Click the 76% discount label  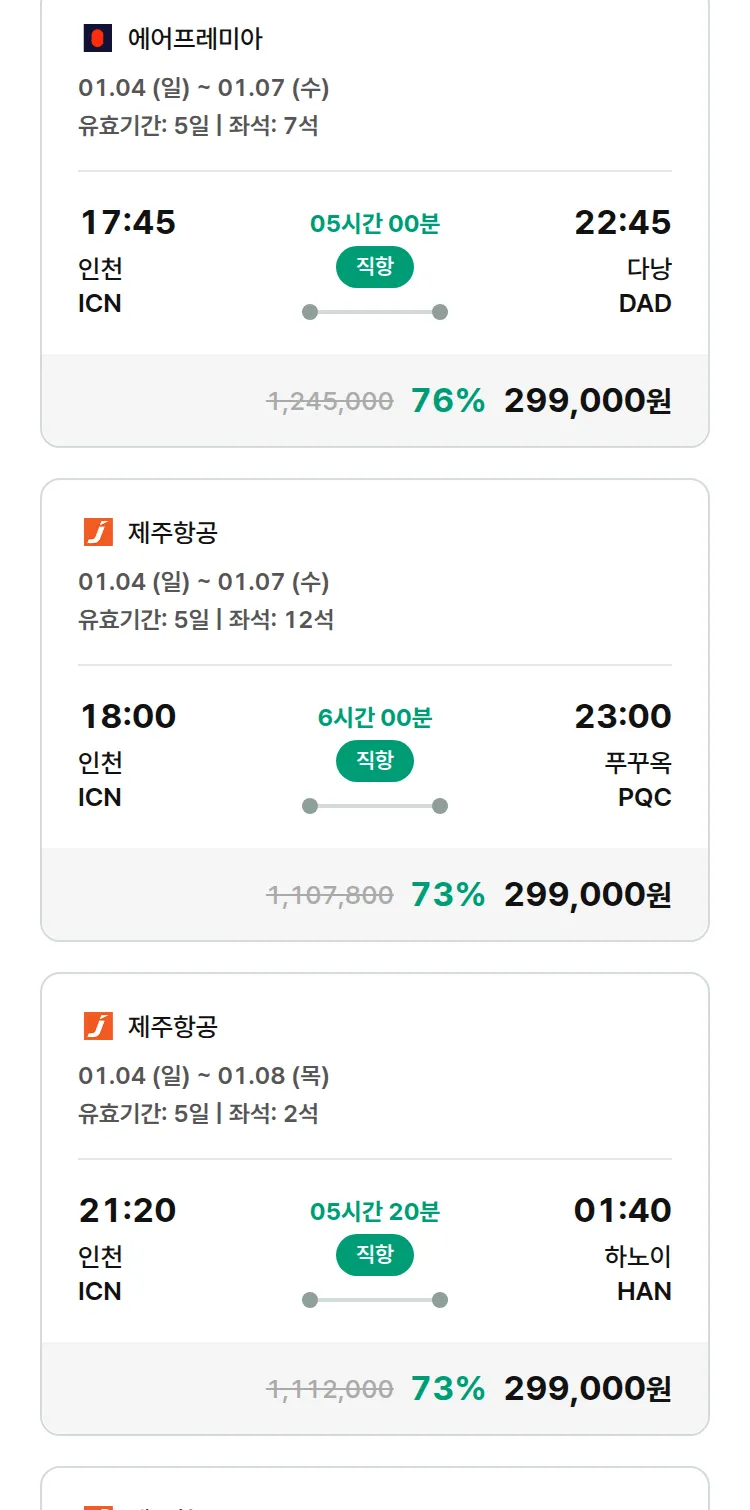(x=448, y=401)
